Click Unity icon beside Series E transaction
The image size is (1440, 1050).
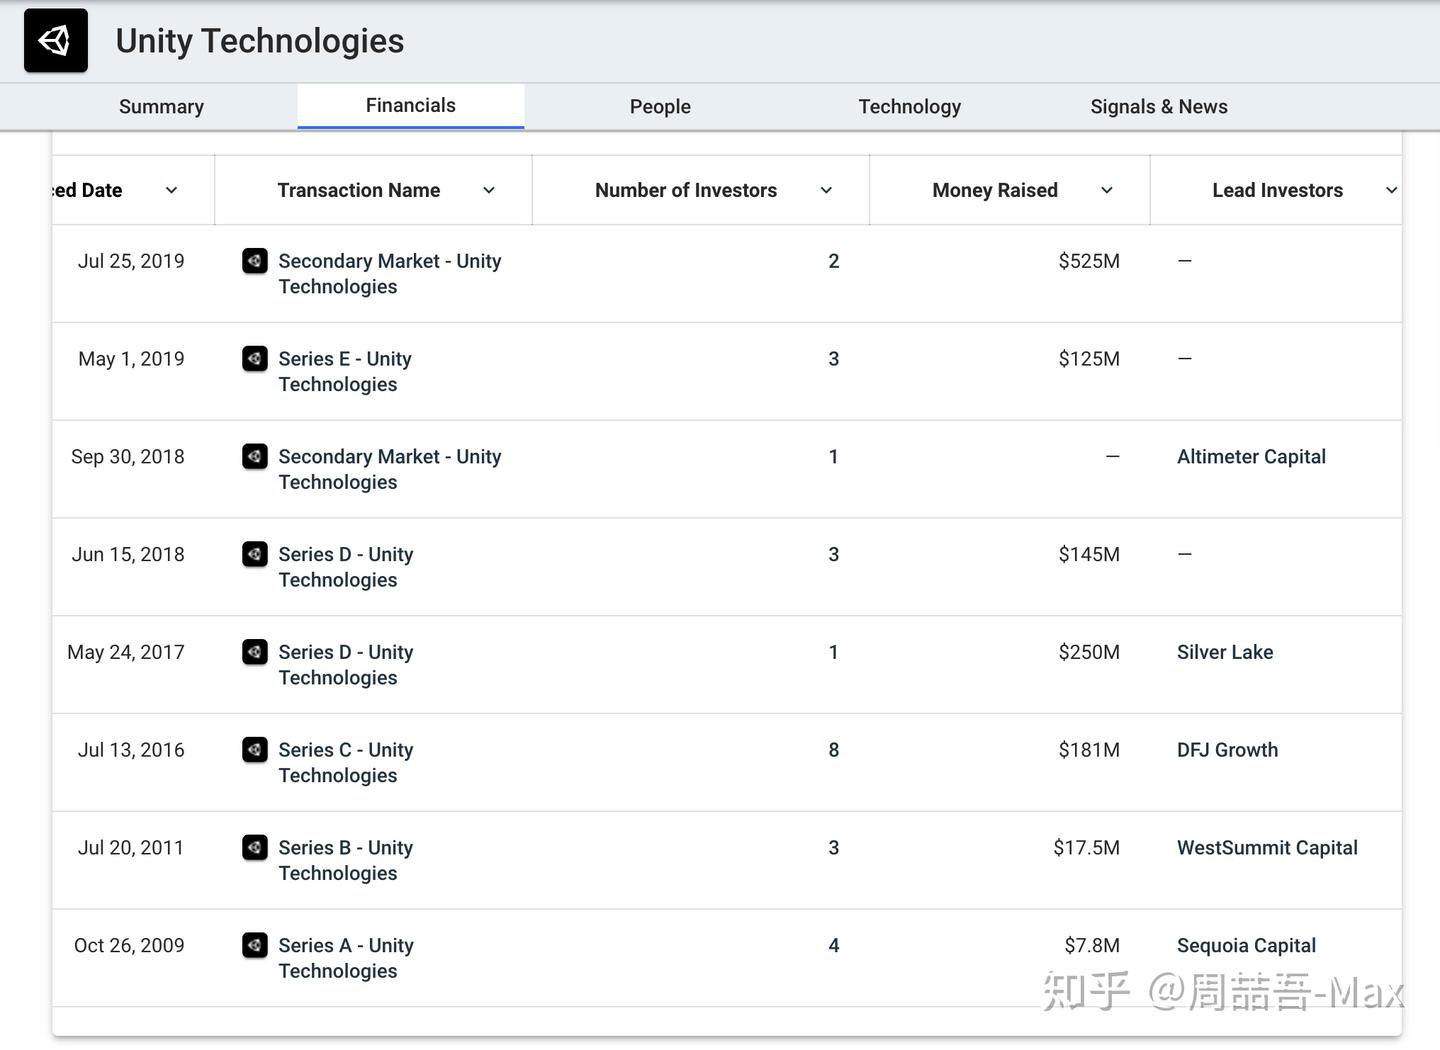click(255, 359)
